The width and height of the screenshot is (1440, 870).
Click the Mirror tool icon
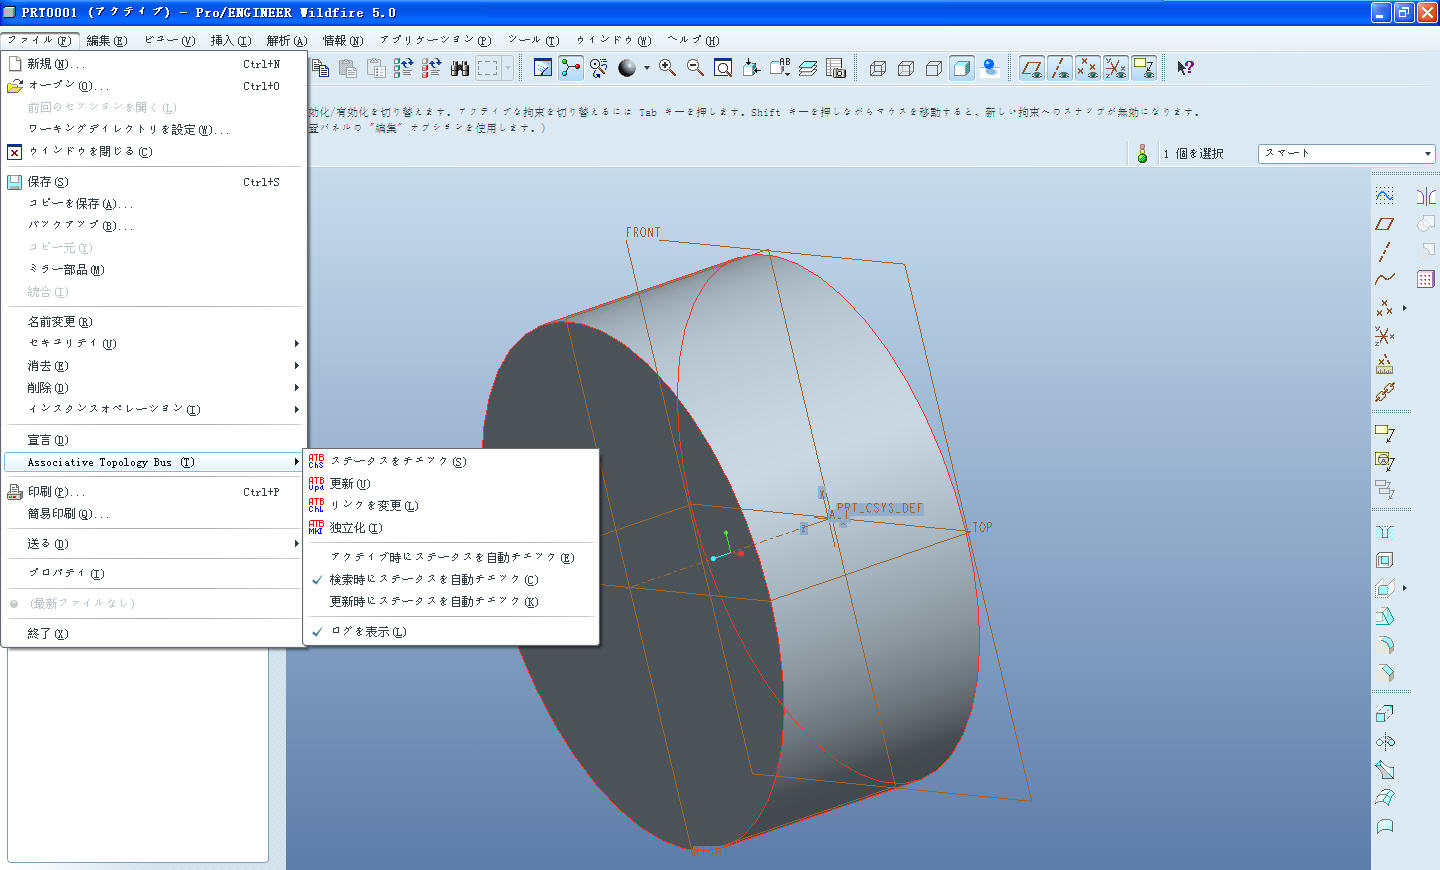(x=1426, y=195)
